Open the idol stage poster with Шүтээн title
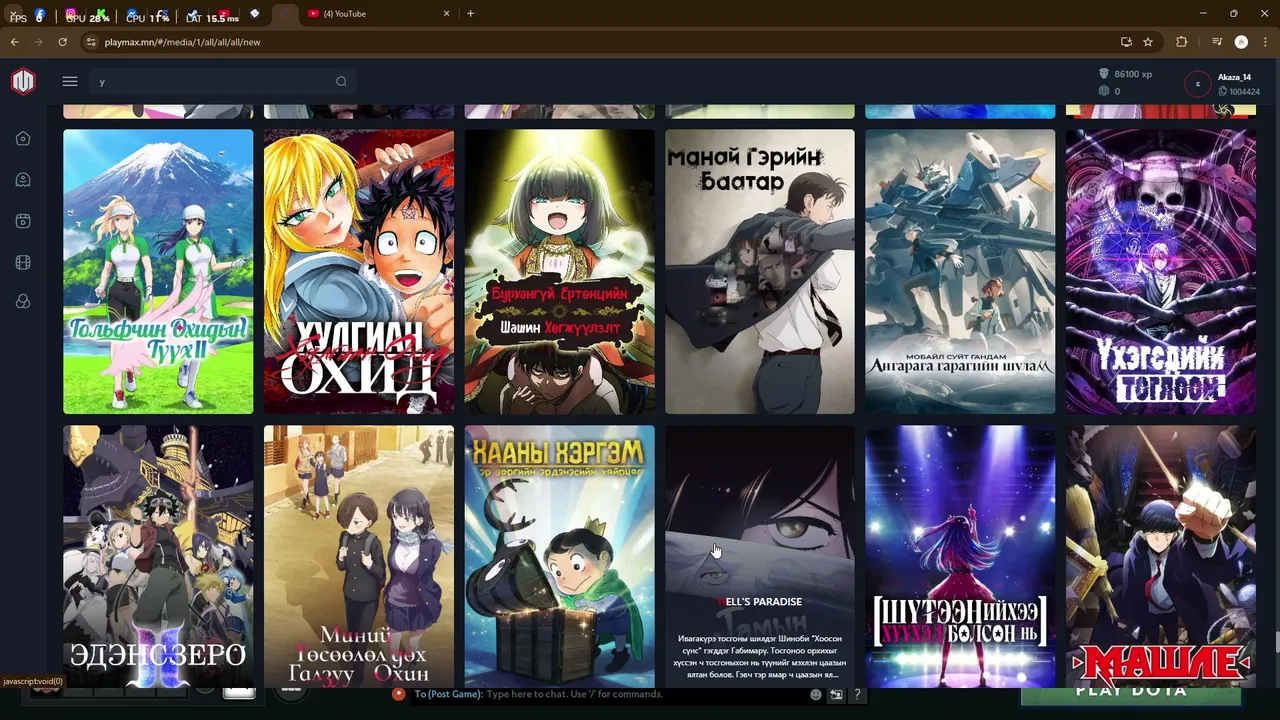The image size is (1280, 720). pos(960,556)
